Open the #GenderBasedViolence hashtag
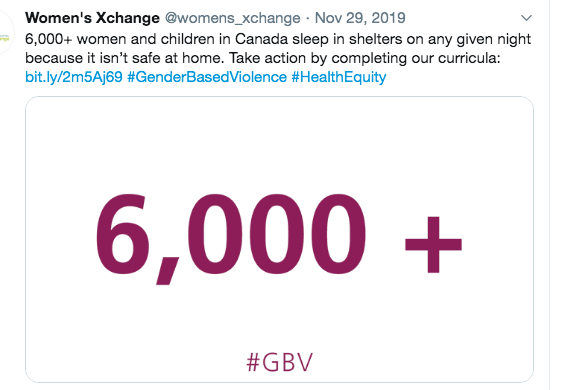 pos(207,77)
